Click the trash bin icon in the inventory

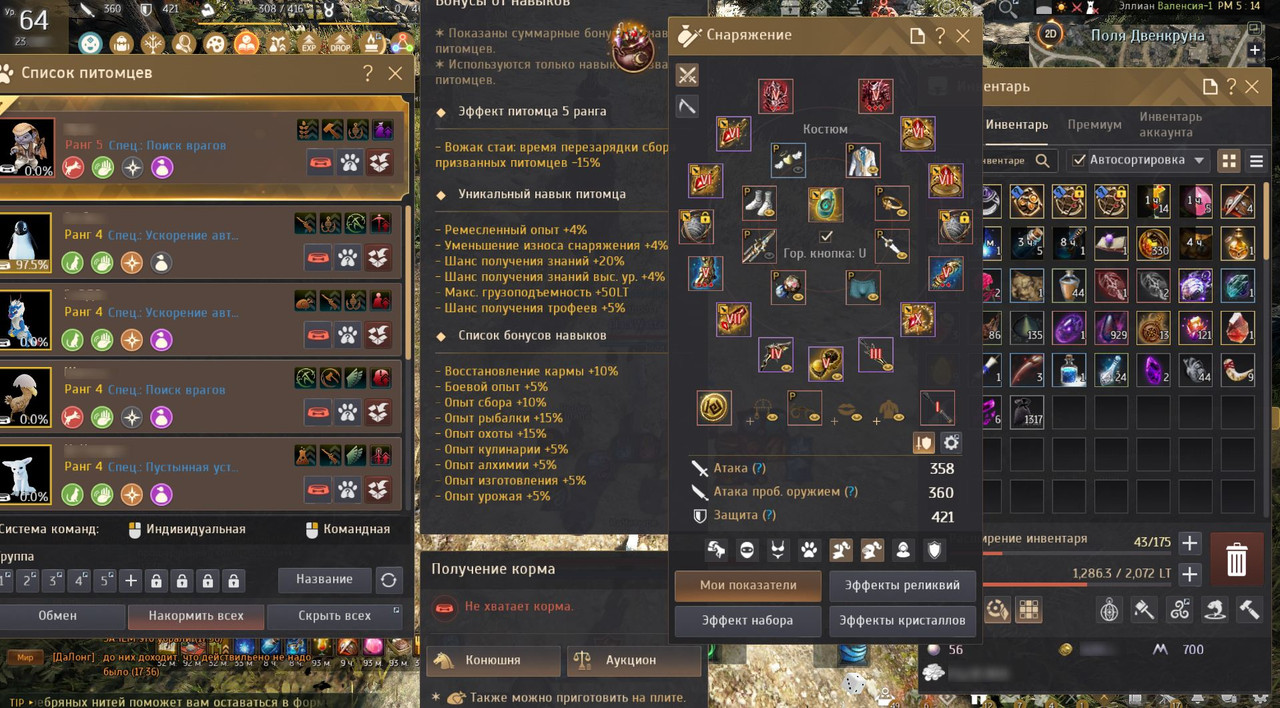[1237, 559]
